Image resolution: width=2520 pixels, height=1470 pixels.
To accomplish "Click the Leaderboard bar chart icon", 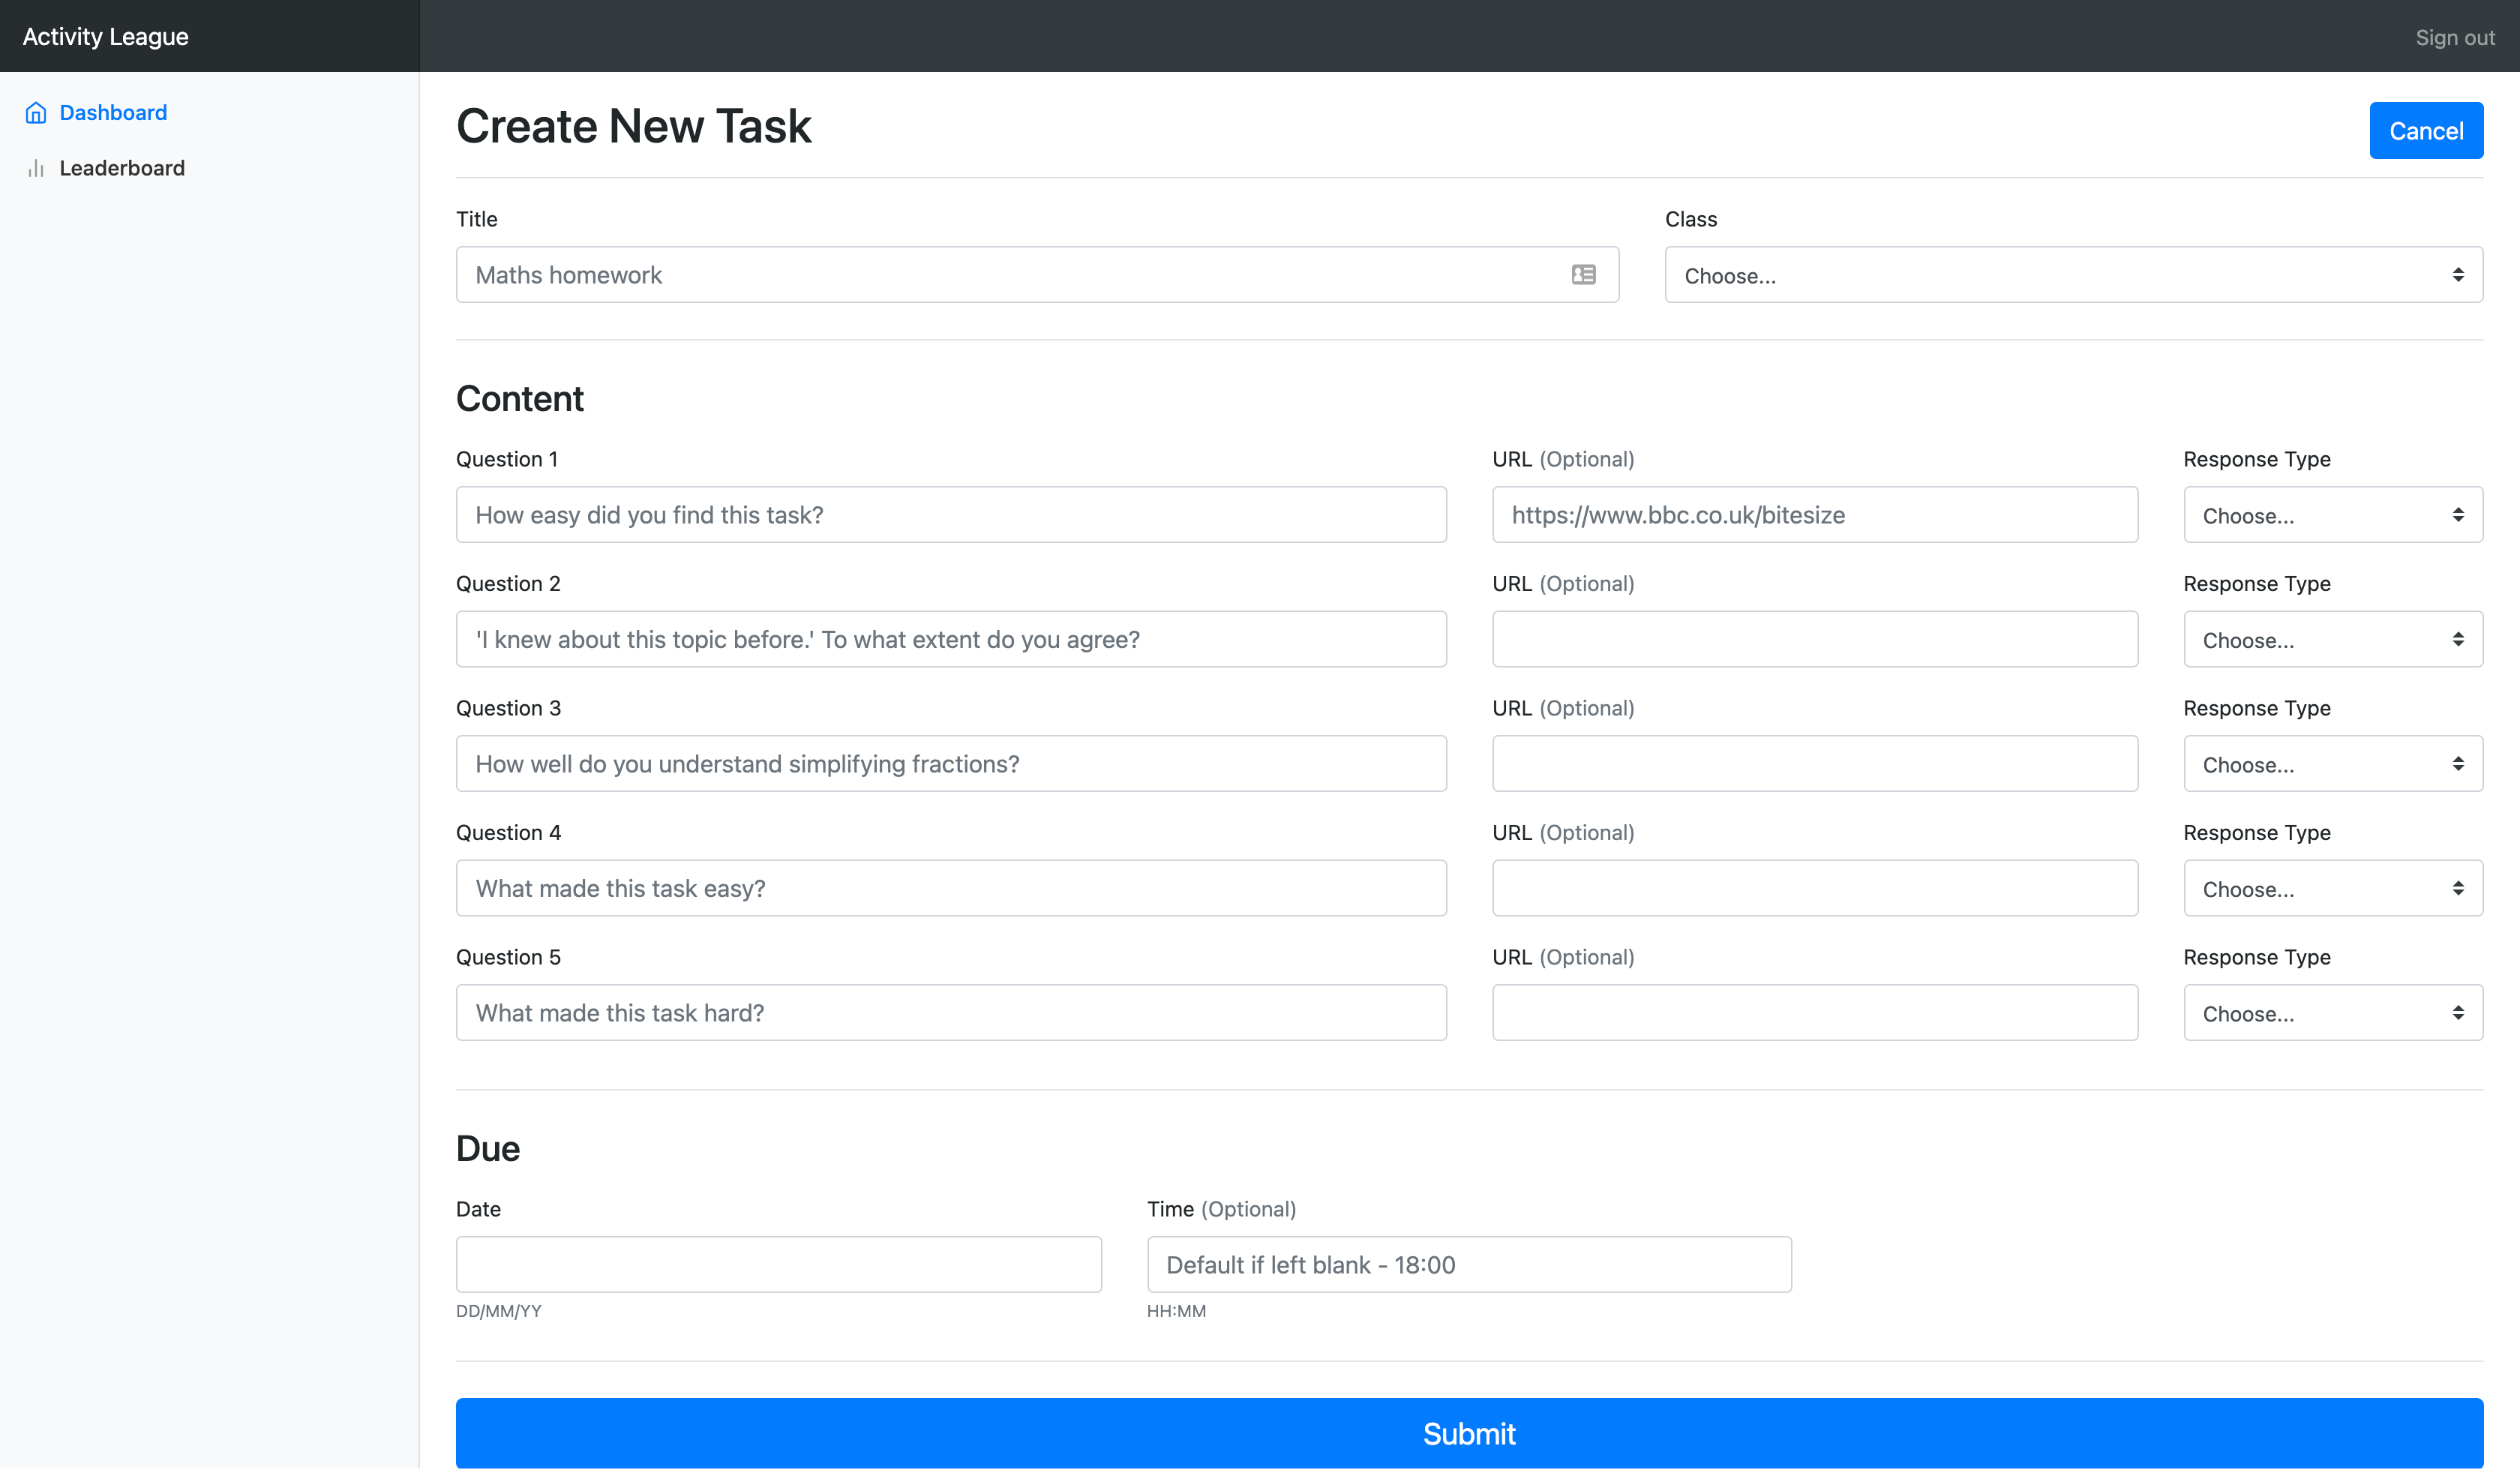I will click(33, 168).
